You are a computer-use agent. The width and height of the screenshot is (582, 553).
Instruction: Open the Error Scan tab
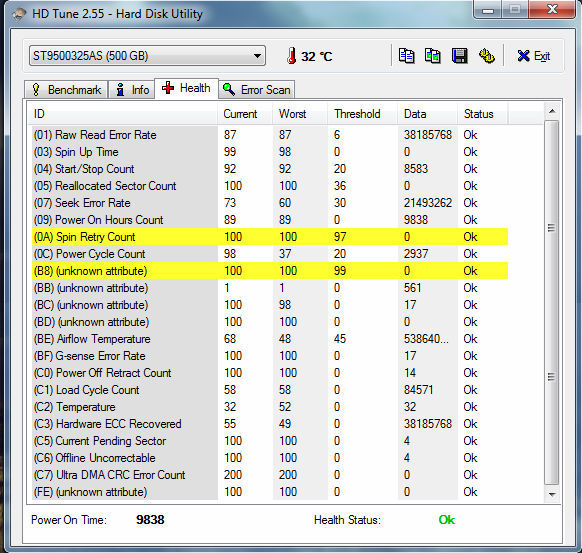(x=257, y=90)
